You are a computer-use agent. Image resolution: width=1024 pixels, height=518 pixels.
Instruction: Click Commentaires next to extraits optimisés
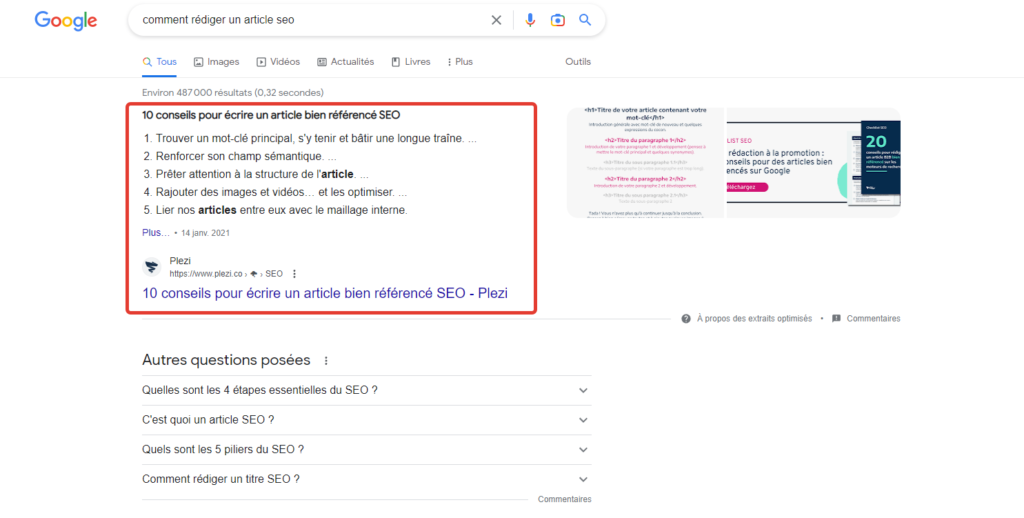coord(873,319)
